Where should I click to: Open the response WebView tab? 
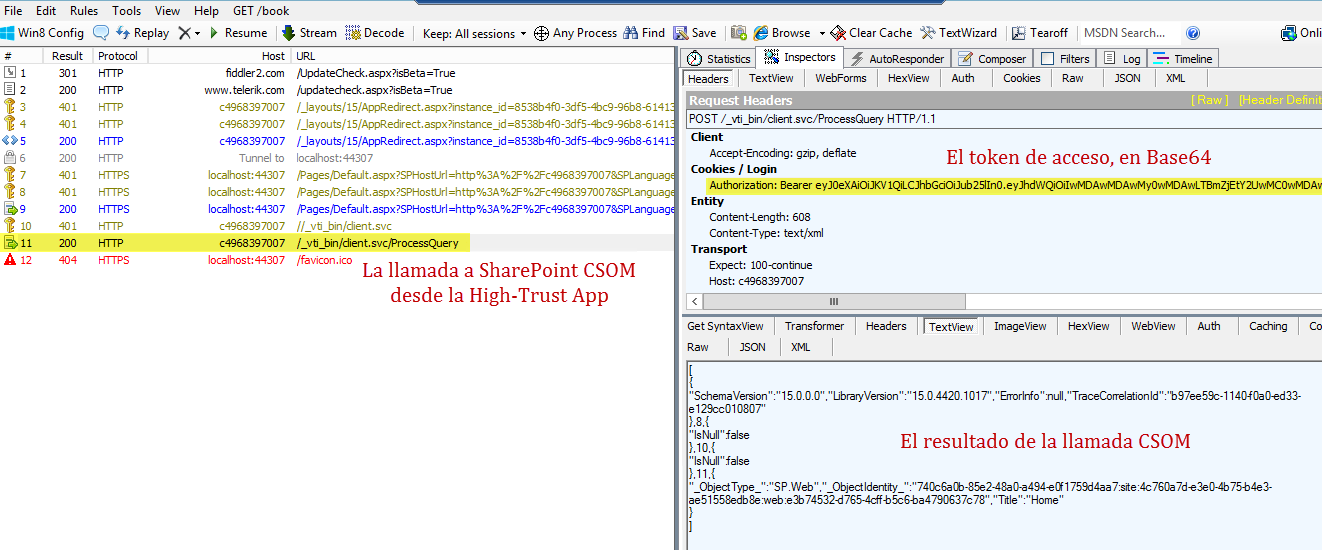(1153, 326)
